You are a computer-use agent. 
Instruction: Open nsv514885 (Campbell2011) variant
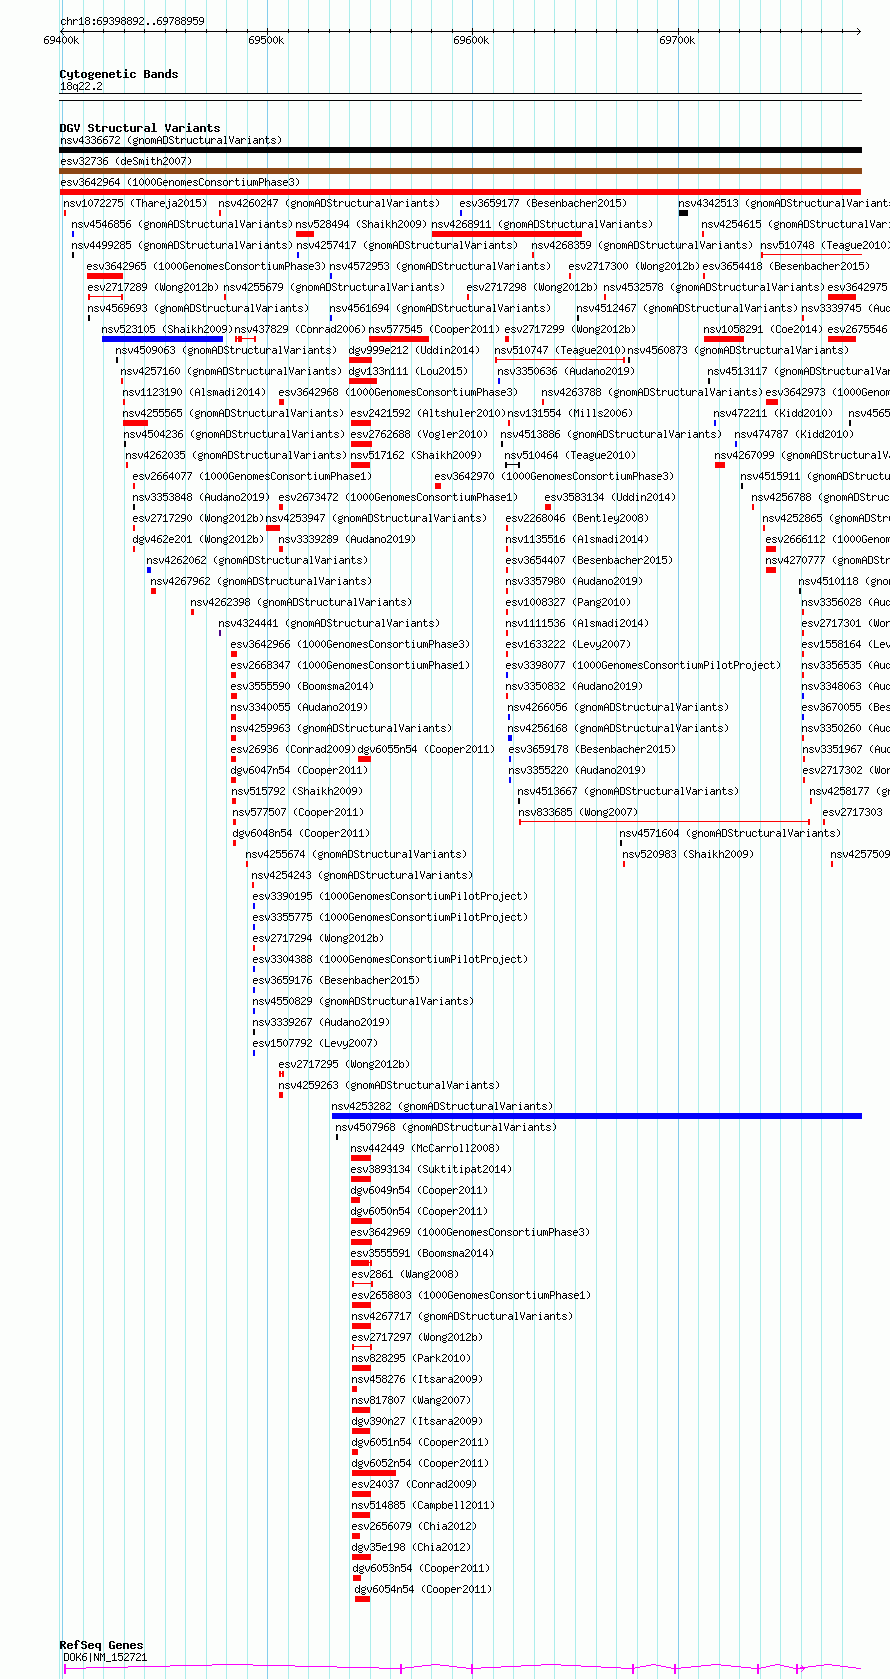click(x=423, y=1505)
